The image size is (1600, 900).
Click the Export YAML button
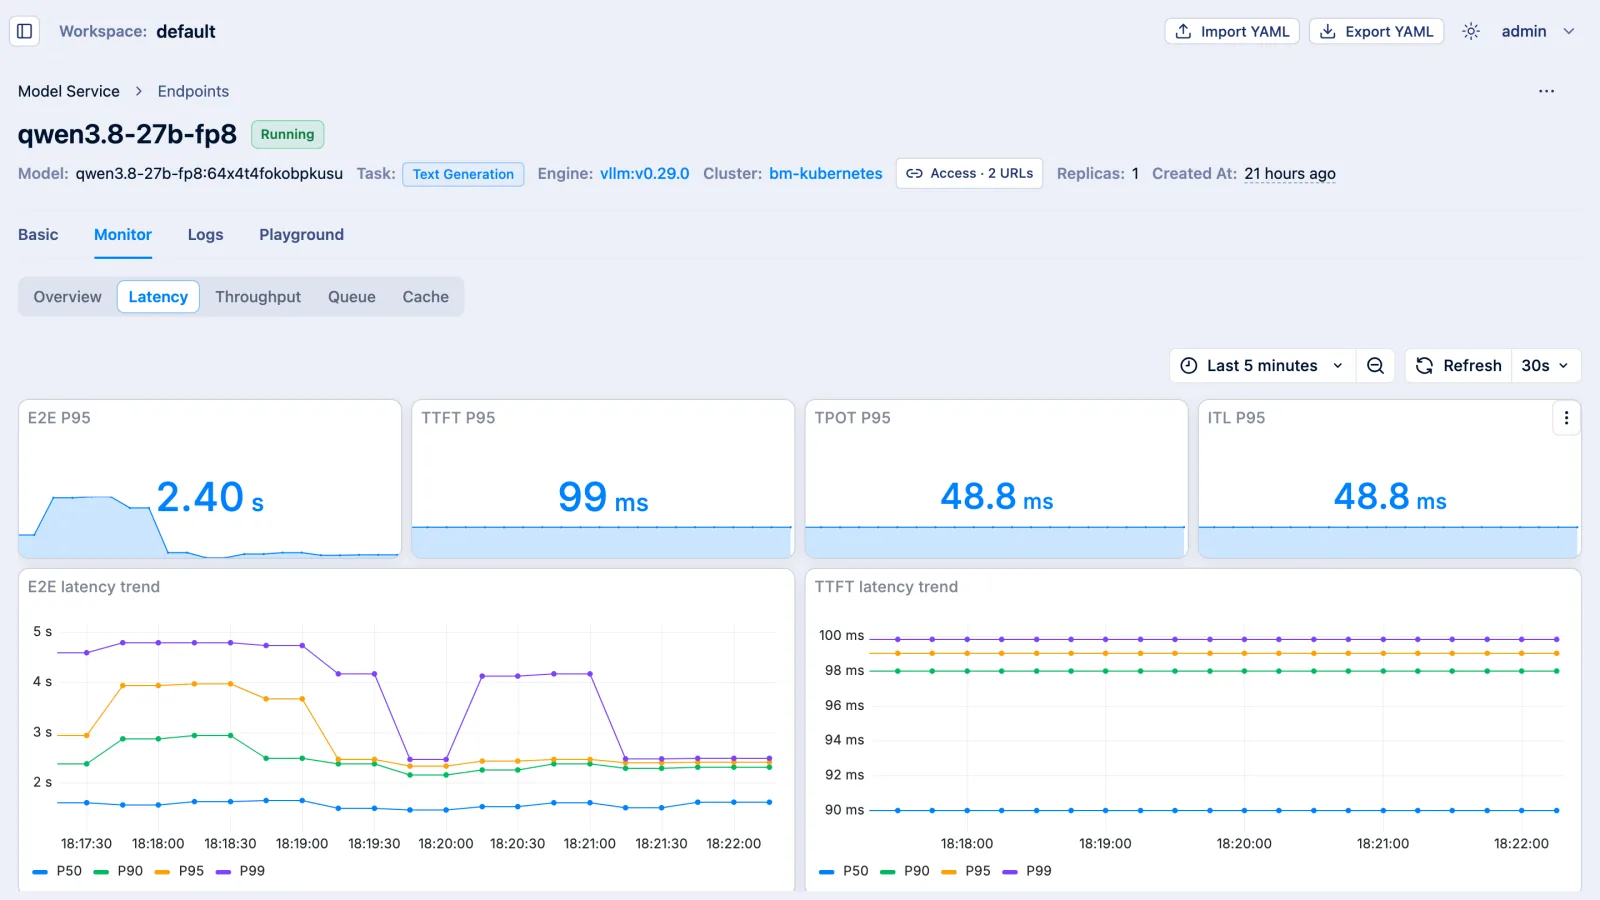(x=1376, y=31)
